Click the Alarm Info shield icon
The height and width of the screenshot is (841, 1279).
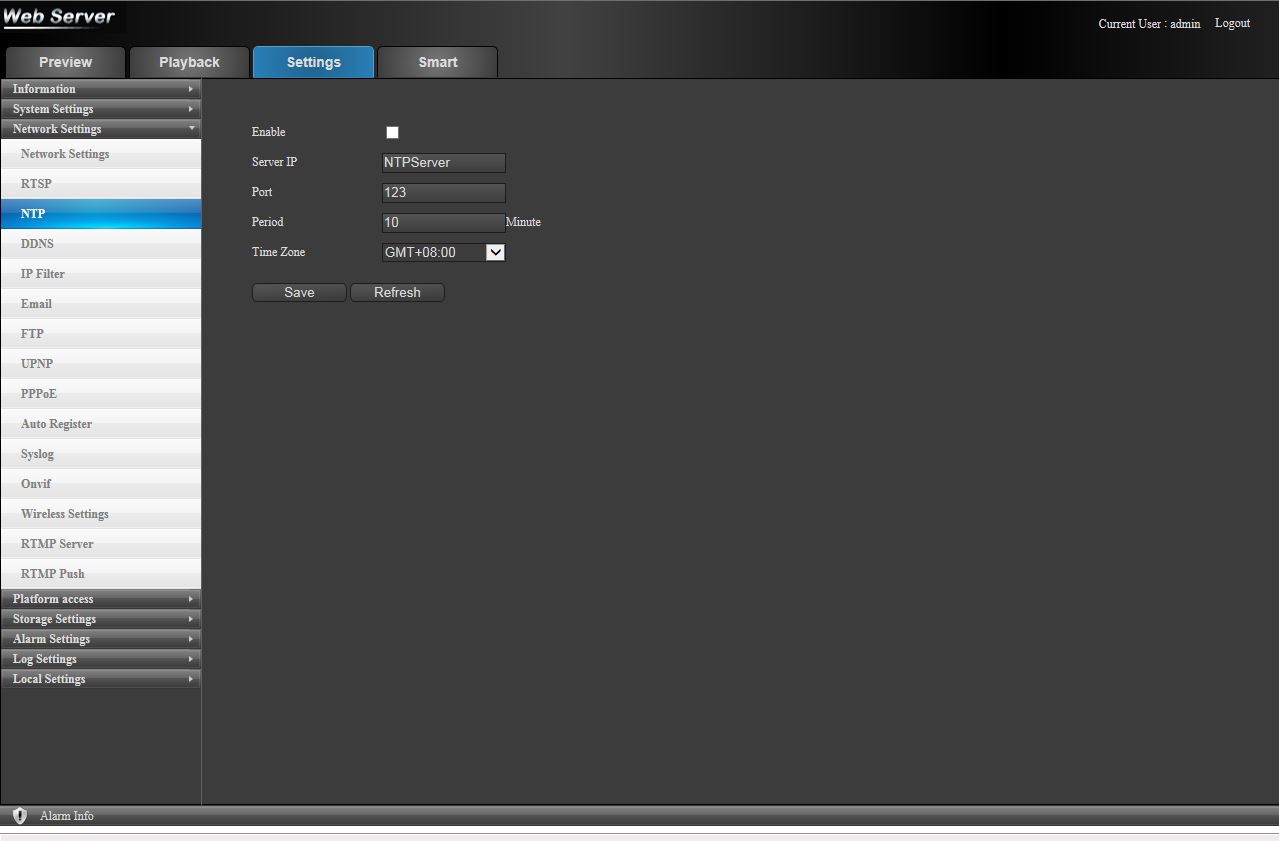pyautogui.click(x=19, y=816)
